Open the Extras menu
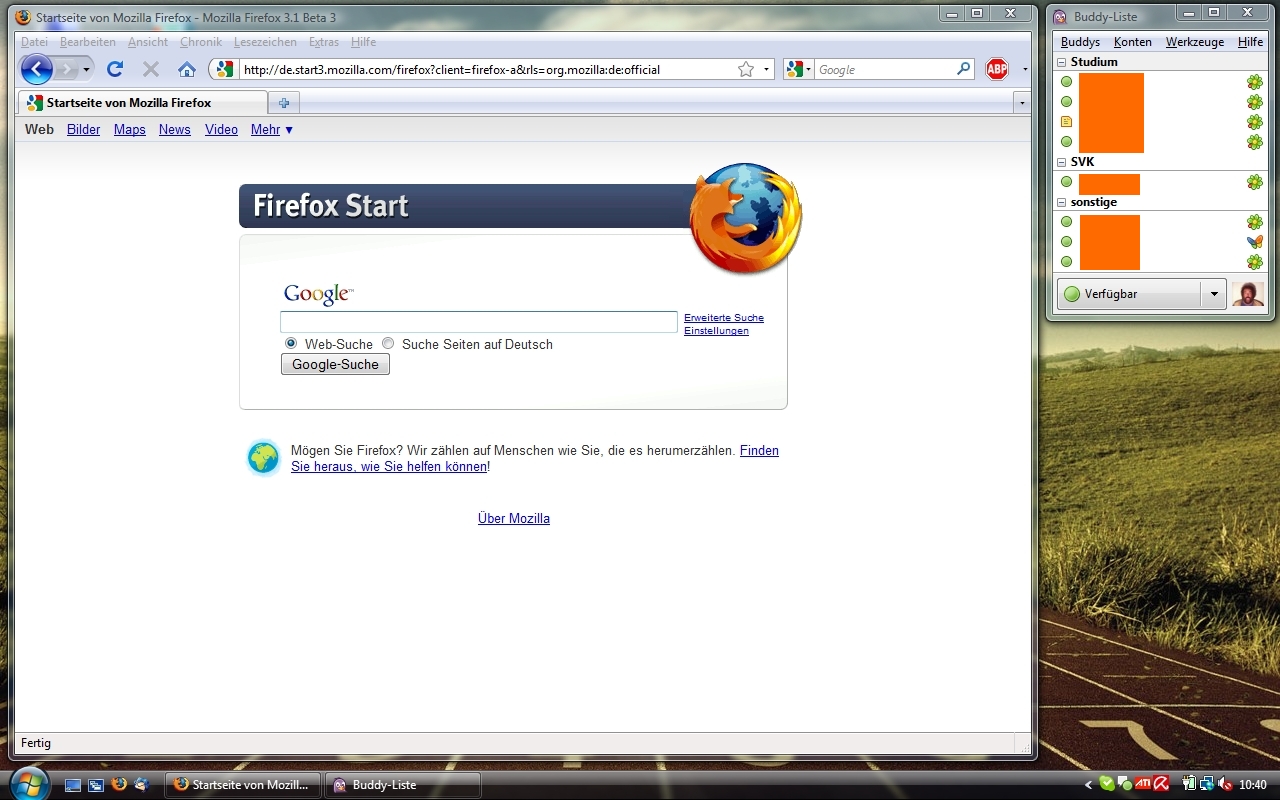The height and width of the screenshot is (800, 1280). pyautogui.click(x=324, y=42)
